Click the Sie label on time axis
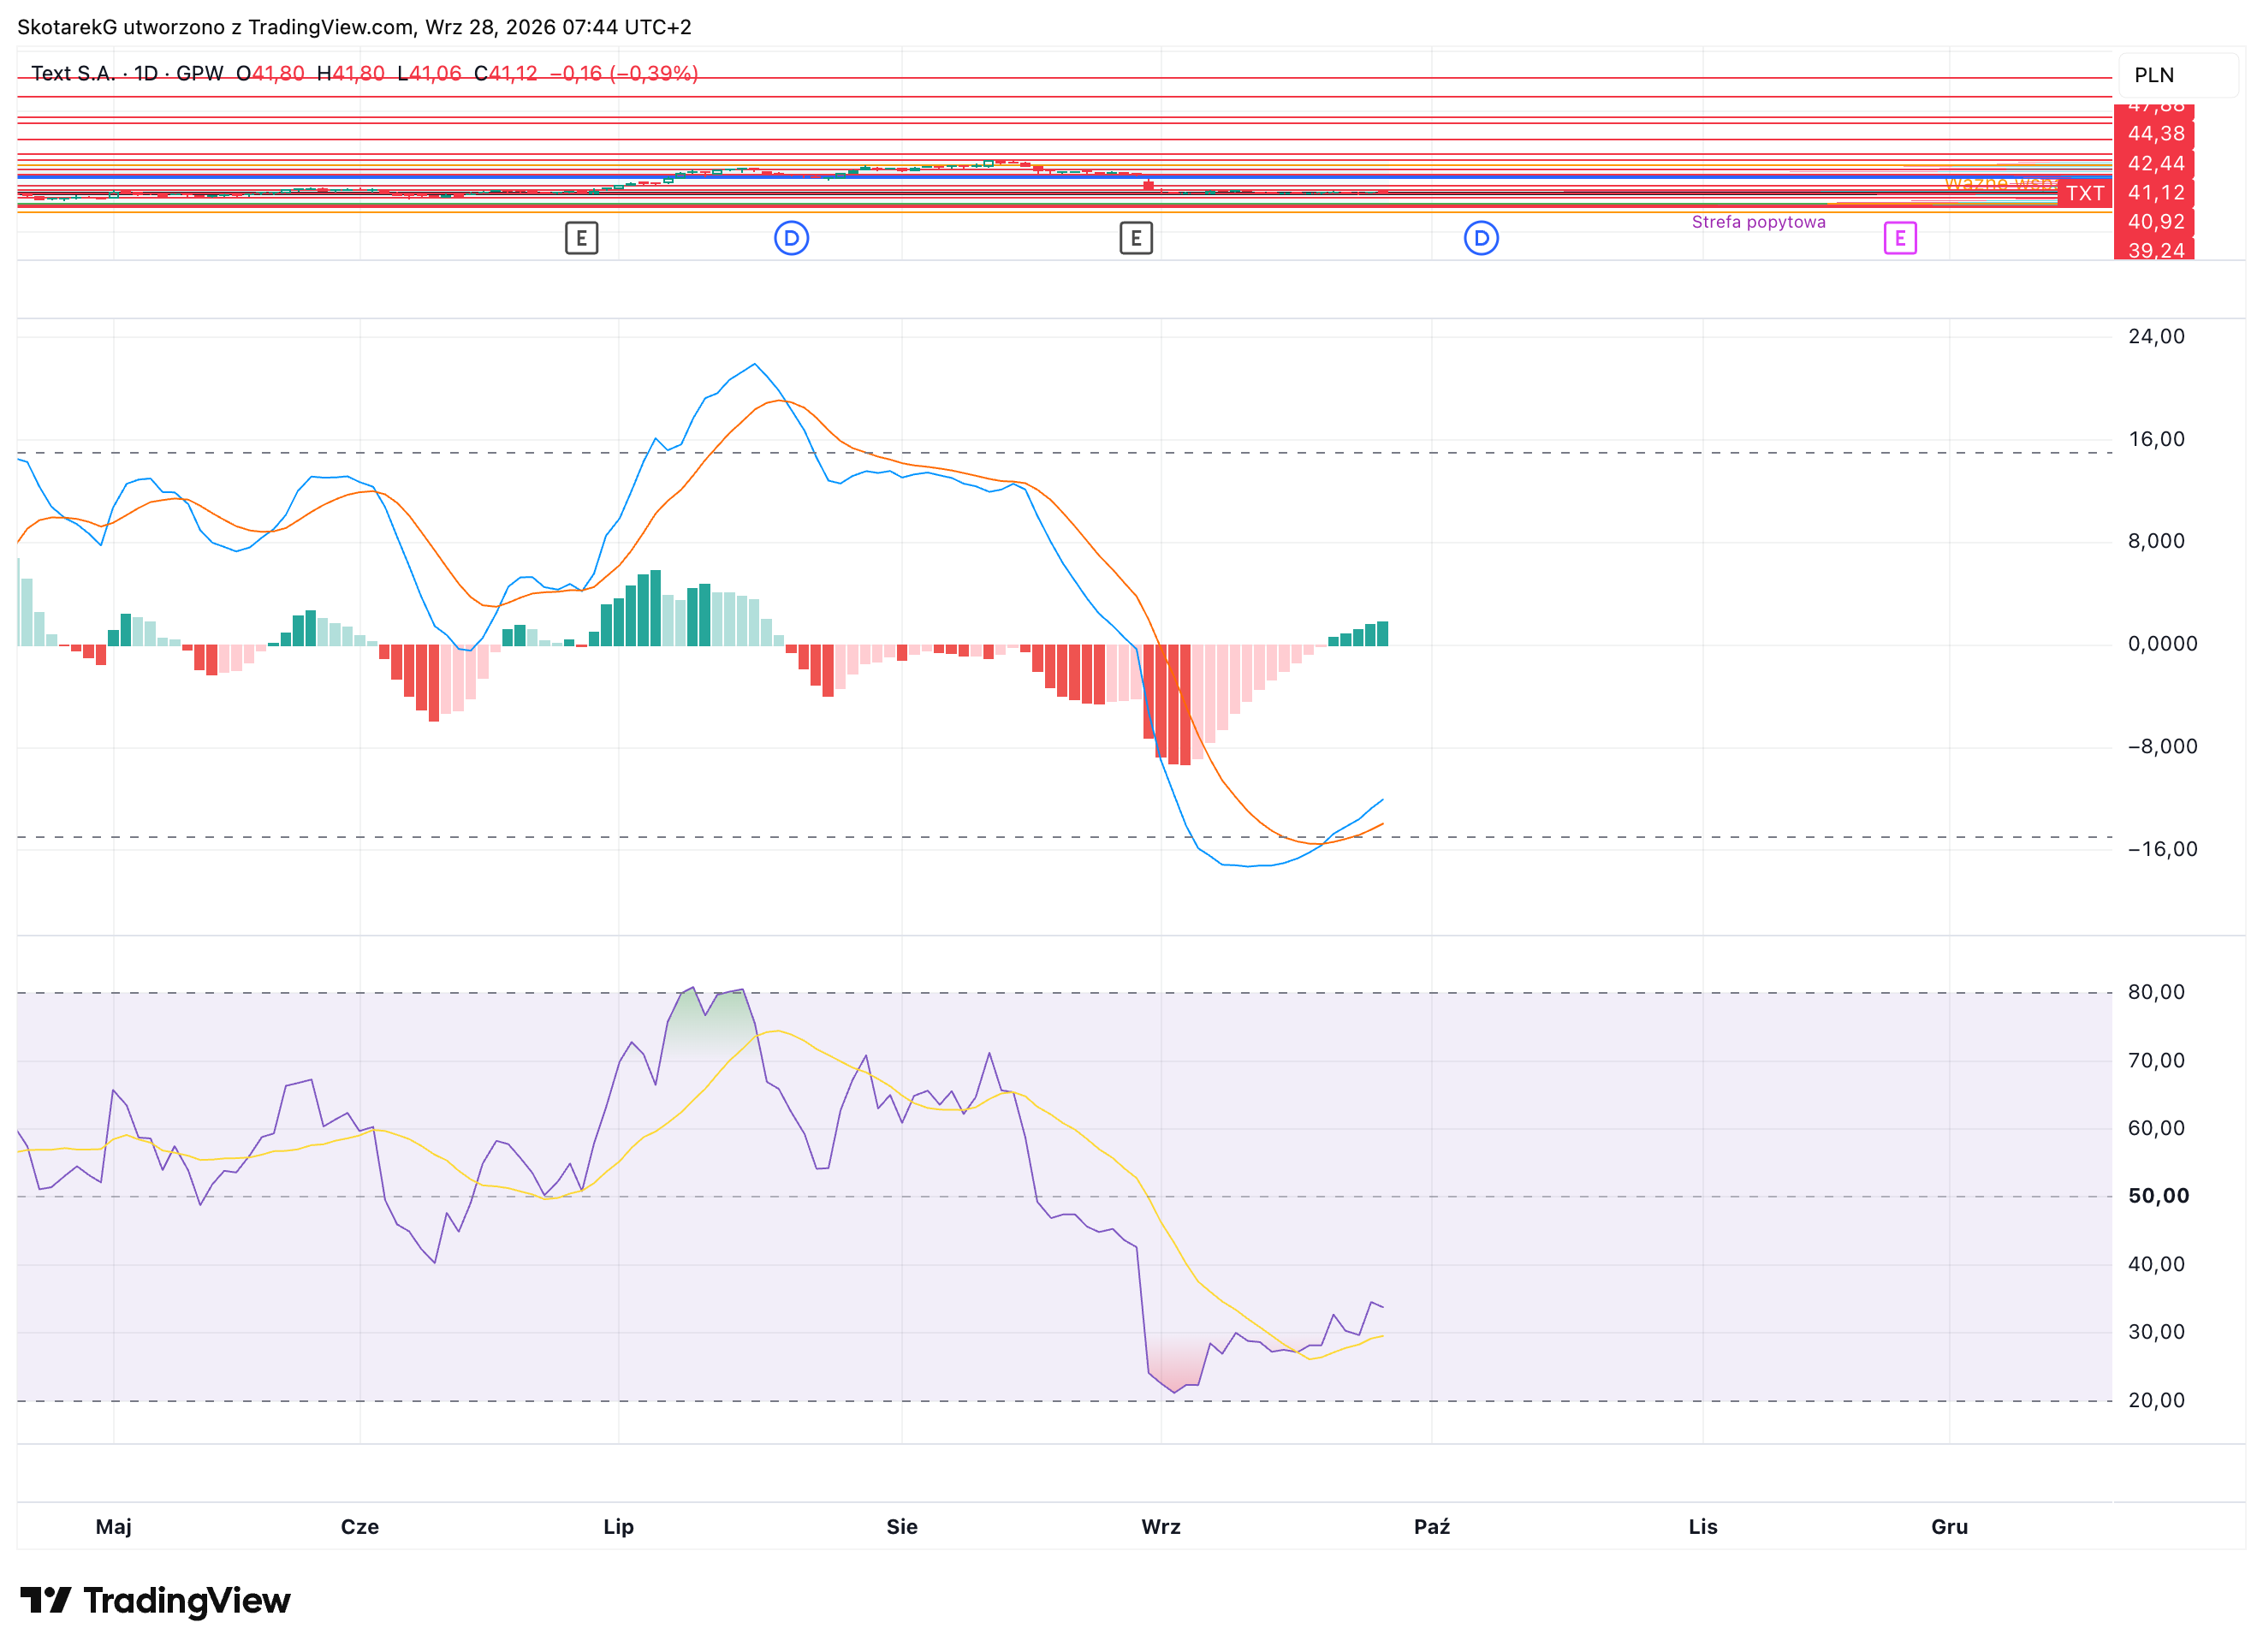The height and width of the screenshot is (1652, 2263). point(902,1527)
